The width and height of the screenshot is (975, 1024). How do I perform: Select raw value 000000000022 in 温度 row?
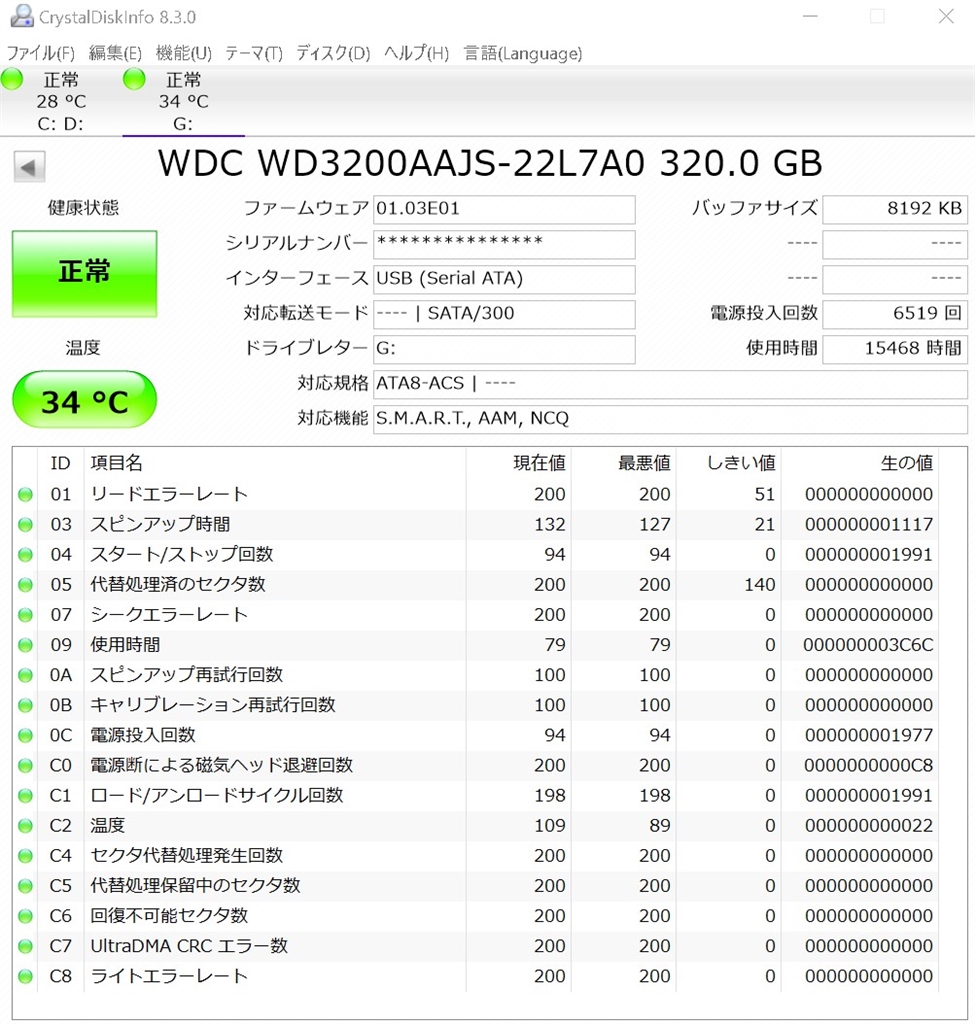coord(869,826)
